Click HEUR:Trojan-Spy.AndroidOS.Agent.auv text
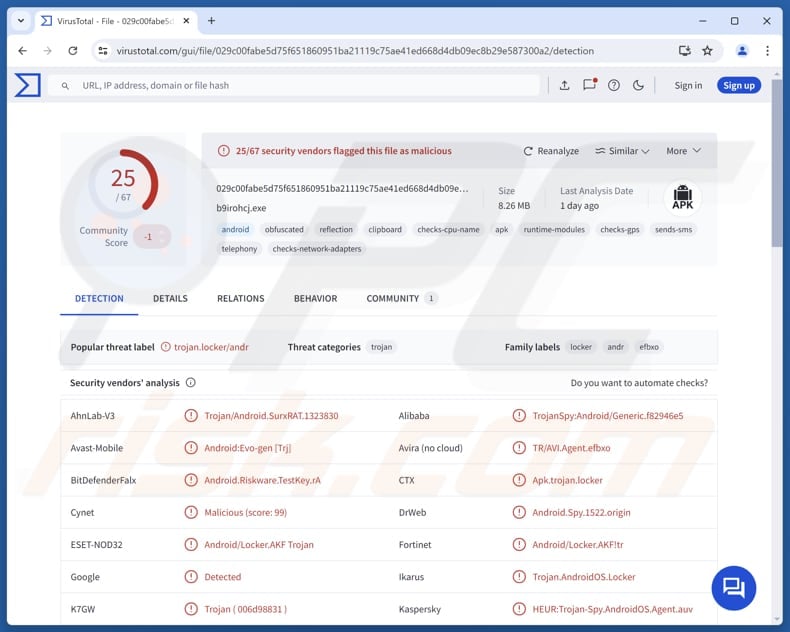790x632 pixels. [613, 609]
